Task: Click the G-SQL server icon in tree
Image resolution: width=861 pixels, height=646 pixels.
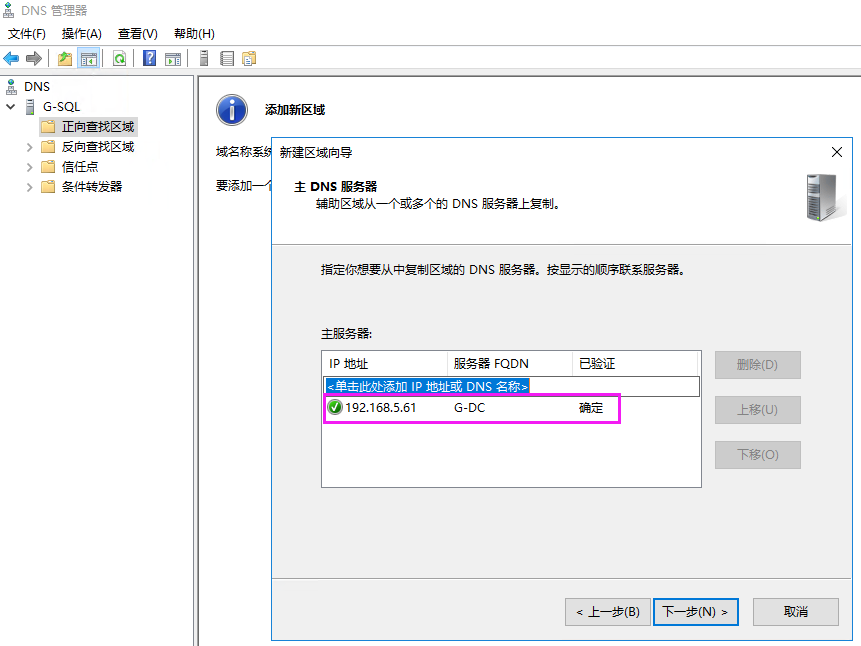Action: click(30, 107)
